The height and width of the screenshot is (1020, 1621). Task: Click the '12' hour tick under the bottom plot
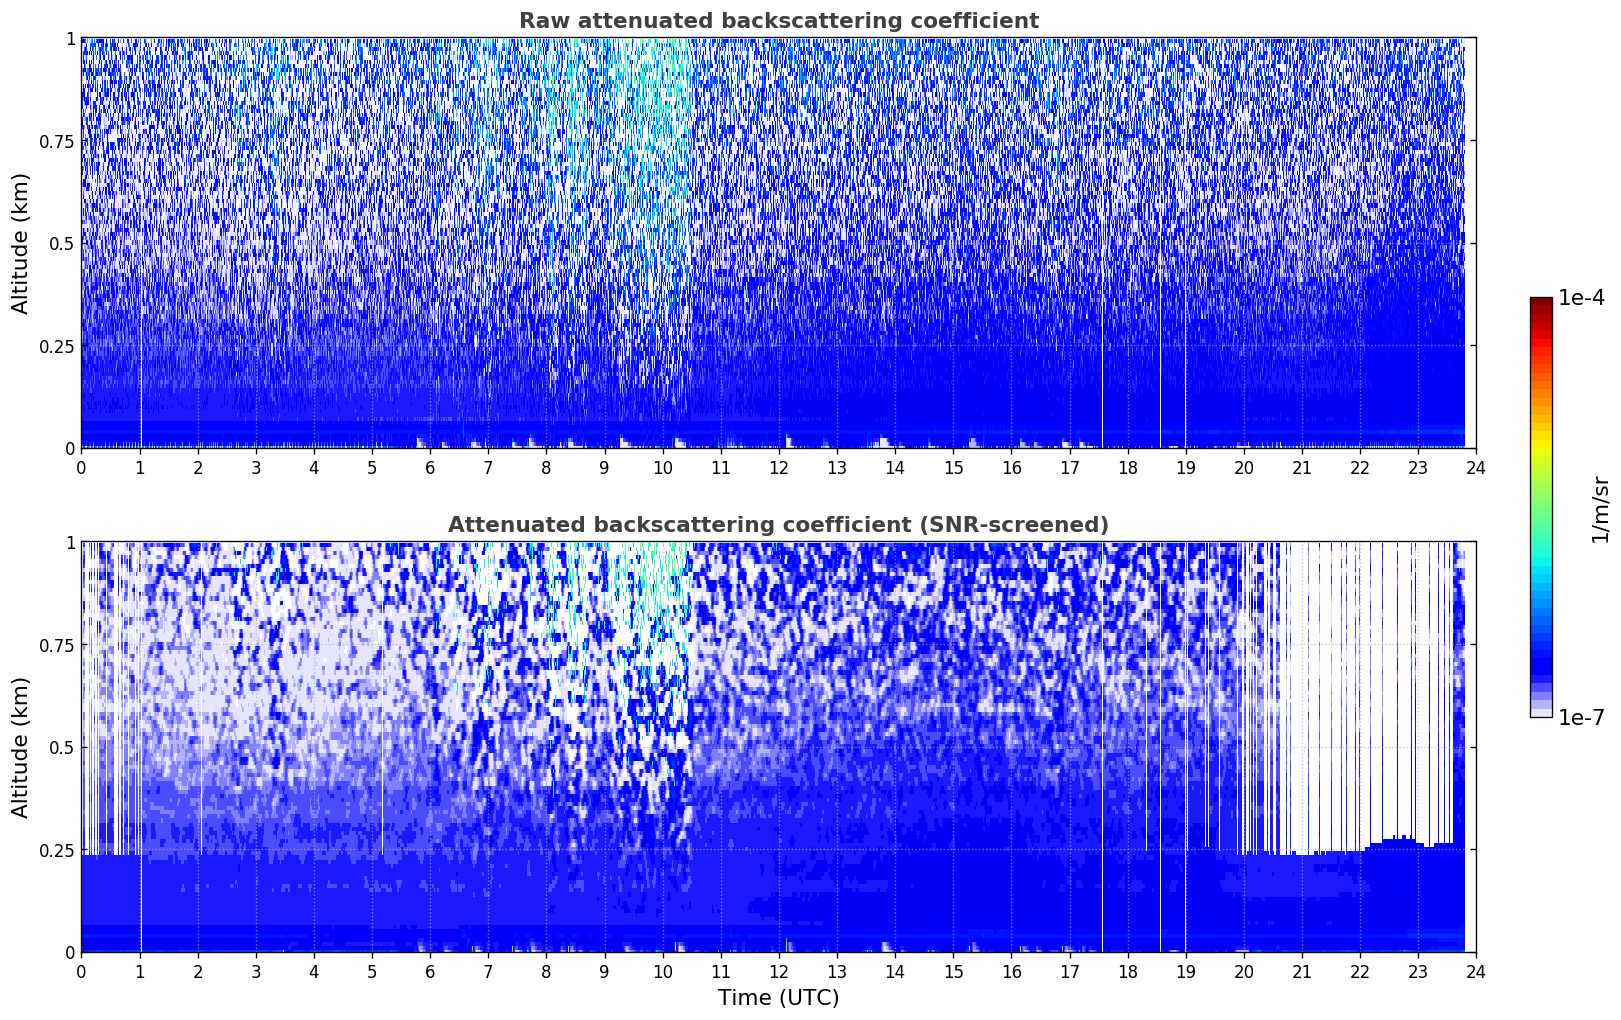[x=778, y=971]
